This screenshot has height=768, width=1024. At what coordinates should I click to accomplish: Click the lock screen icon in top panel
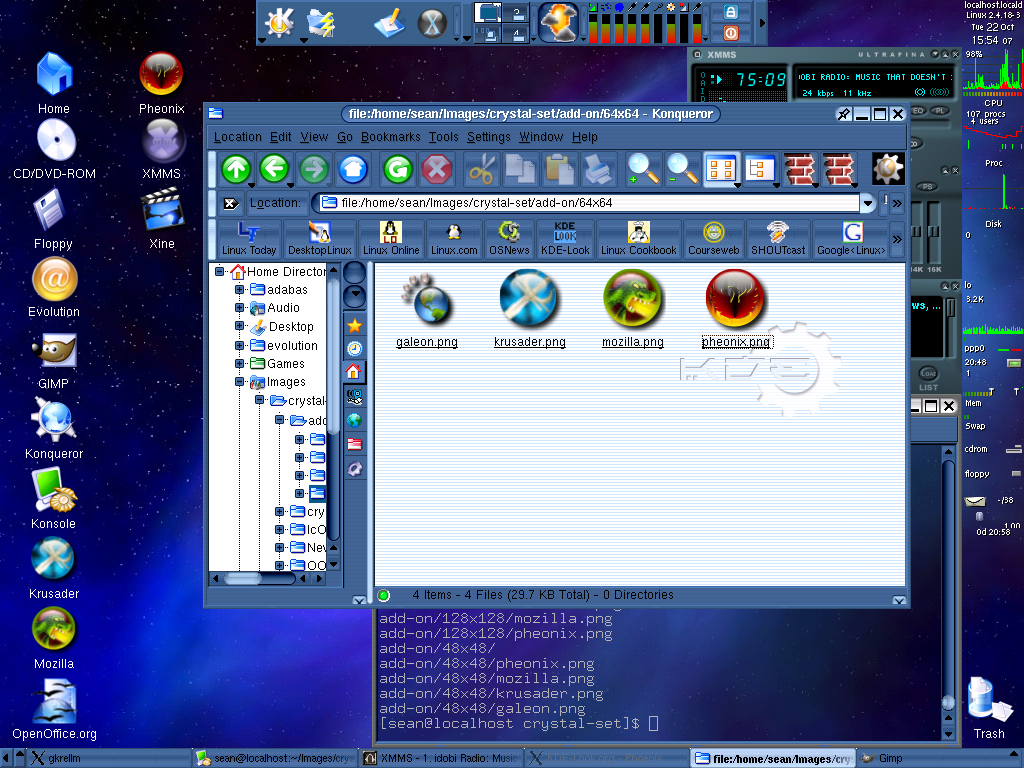point(731,12)
